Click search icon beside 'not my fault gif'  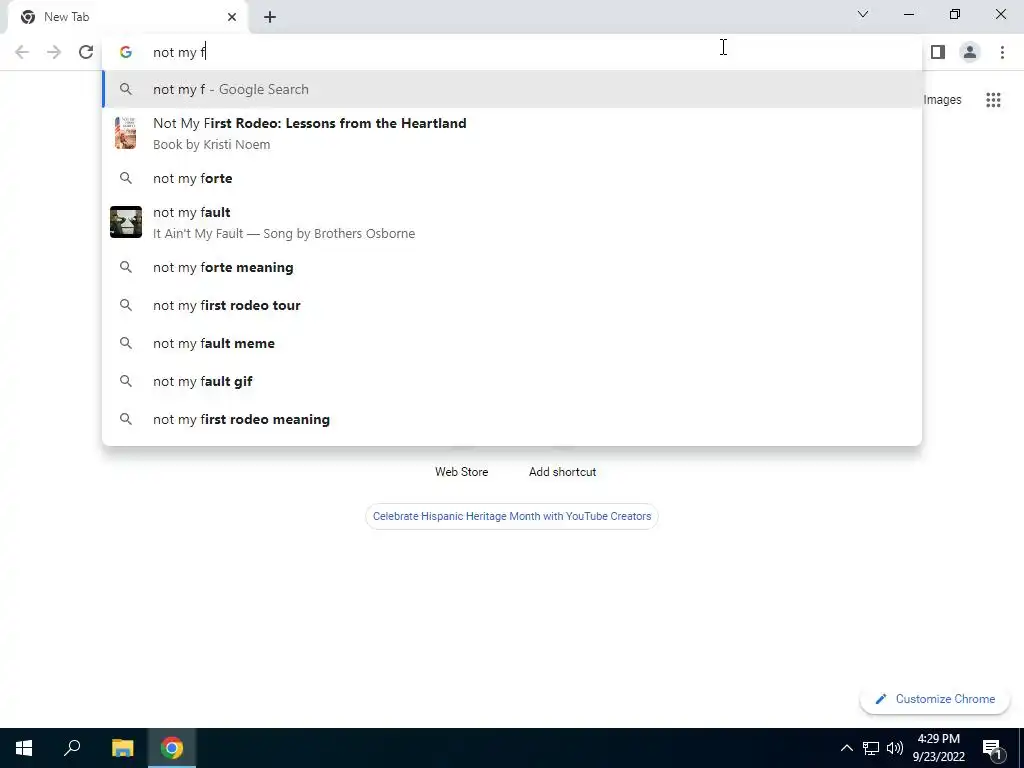(x=125, y=381)
